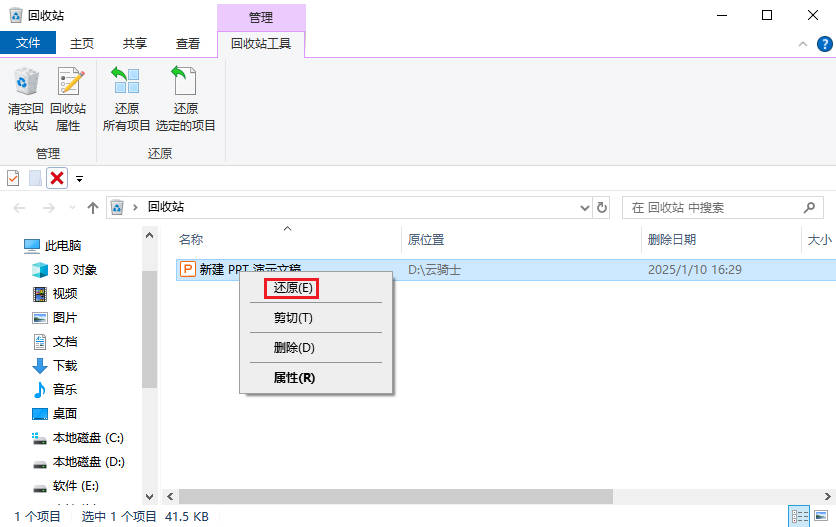Click Restore Selected Items (还原选定的项目) icon
Screen dimensions: 836x527
click(x=185, y=99)
